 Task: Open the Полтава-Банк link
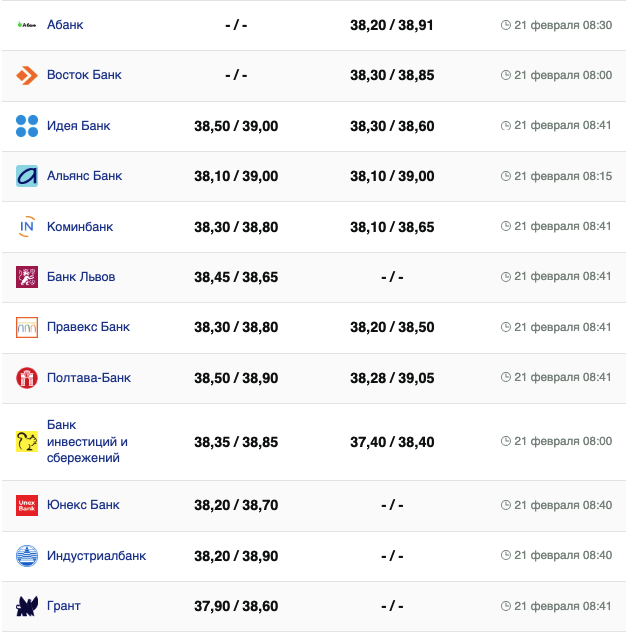pyautogui.click(x=89, y=378)
